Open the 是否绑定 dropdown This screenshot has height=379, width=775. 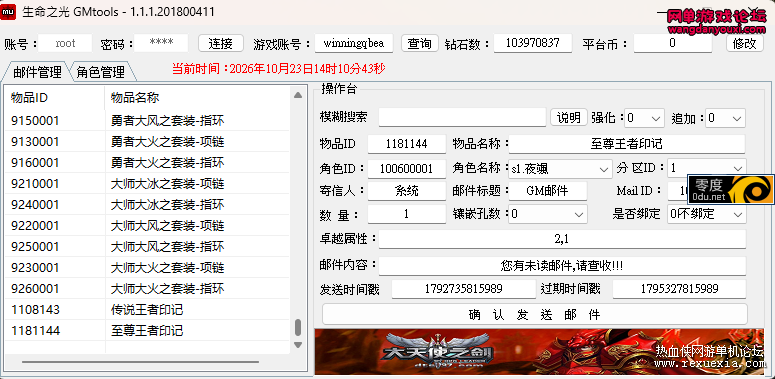(707, 214)
